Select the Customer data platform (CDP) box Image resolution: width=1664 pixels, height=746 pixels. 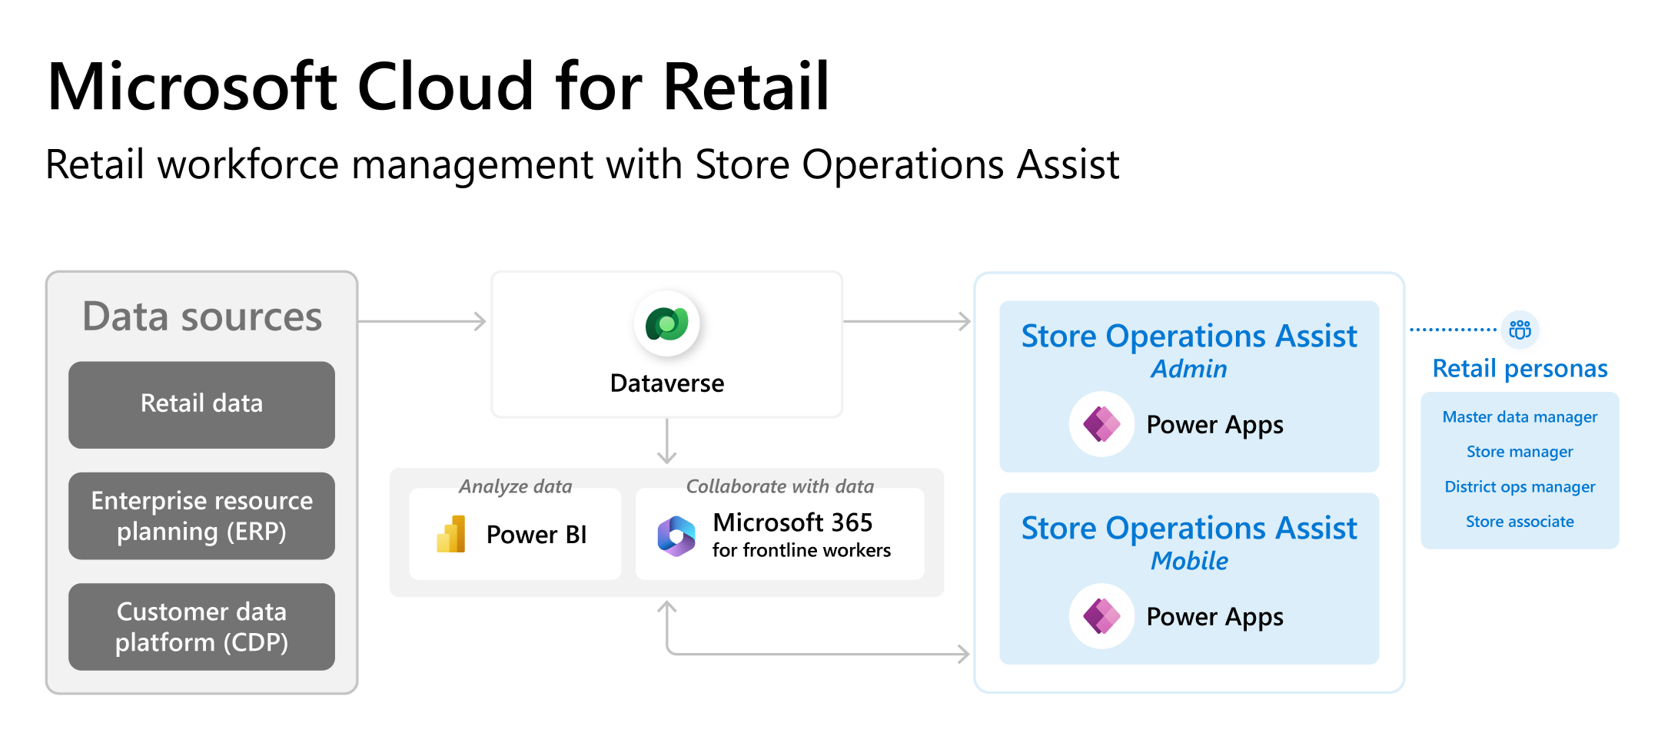tap(202, 627)
